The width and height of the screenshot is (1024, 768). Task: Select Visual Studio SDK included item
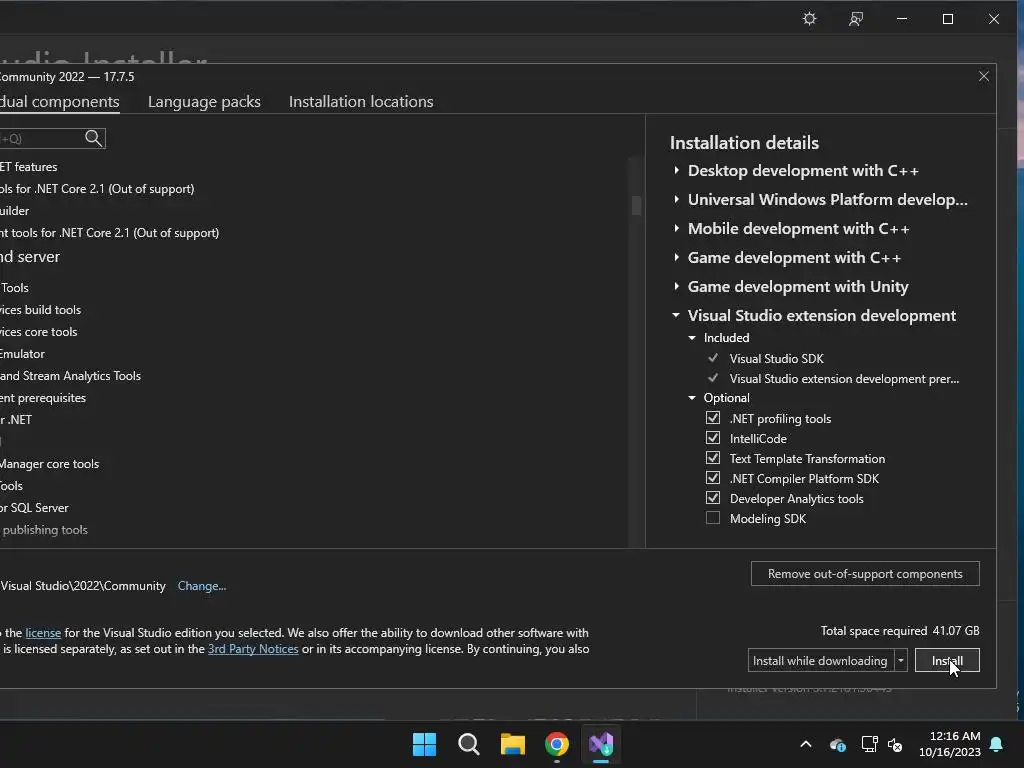[x=776, y=359]
